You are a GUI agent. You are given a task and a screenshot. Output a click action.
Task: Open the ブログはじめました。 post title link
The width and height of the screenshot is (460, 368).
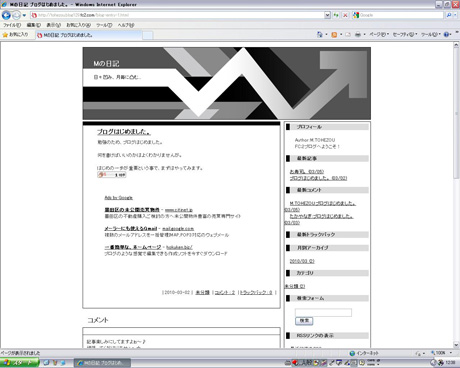[124, 132]
